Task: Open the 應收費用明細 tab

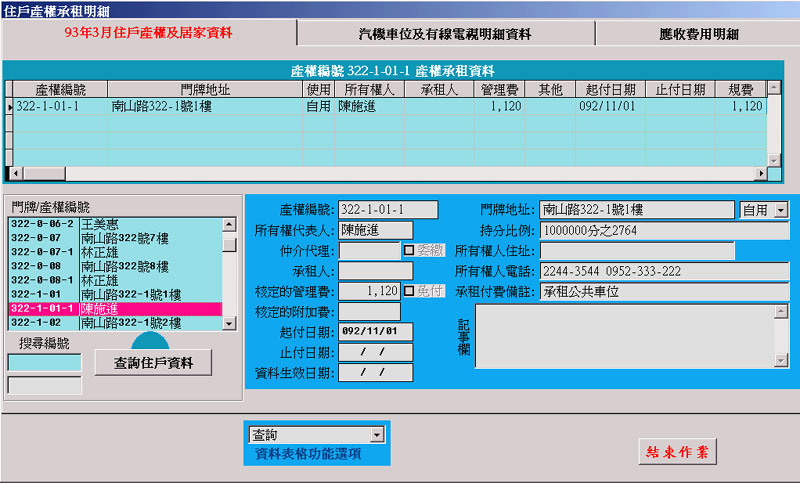Action: click(698, 34)
